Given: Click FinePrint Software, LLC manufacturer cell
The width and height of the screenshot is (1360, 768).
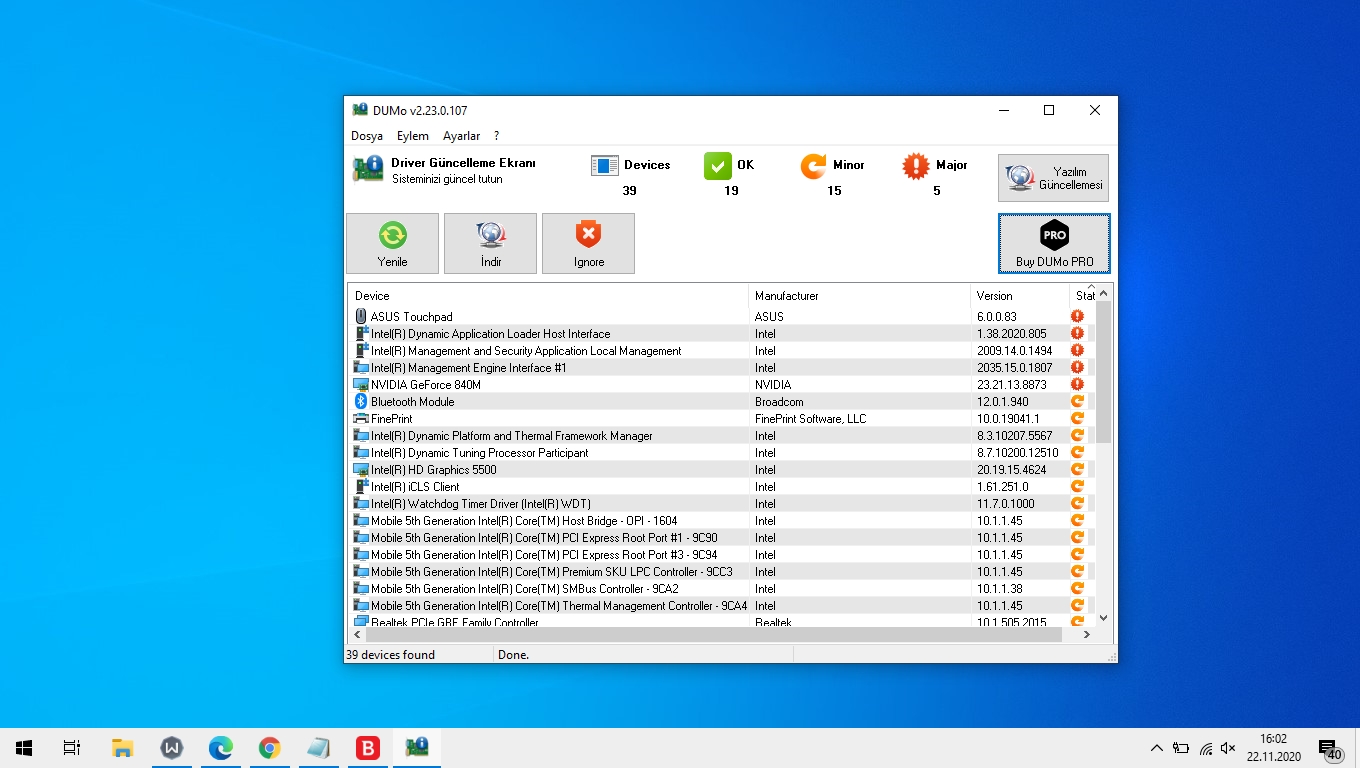Looking at the screenshot, I should 811,419.
